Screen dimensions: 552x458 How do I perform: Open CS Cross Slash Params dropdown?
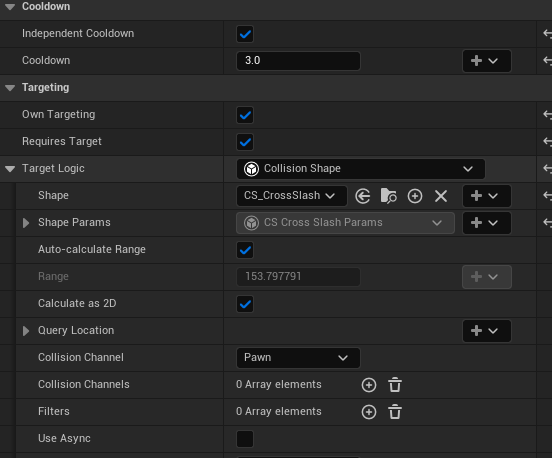345,223
